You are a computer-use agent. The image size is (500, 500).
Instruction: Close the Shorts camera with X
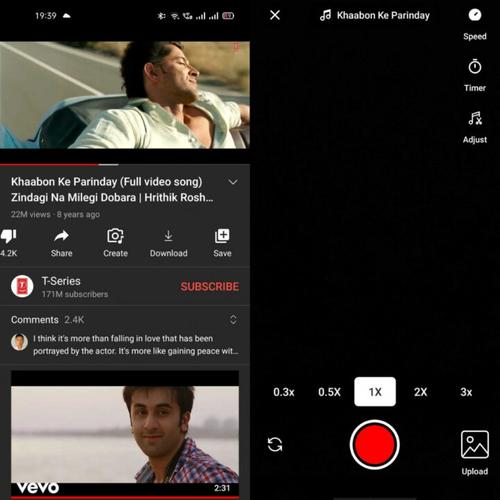pyautogui.click(x=275, y=15)
